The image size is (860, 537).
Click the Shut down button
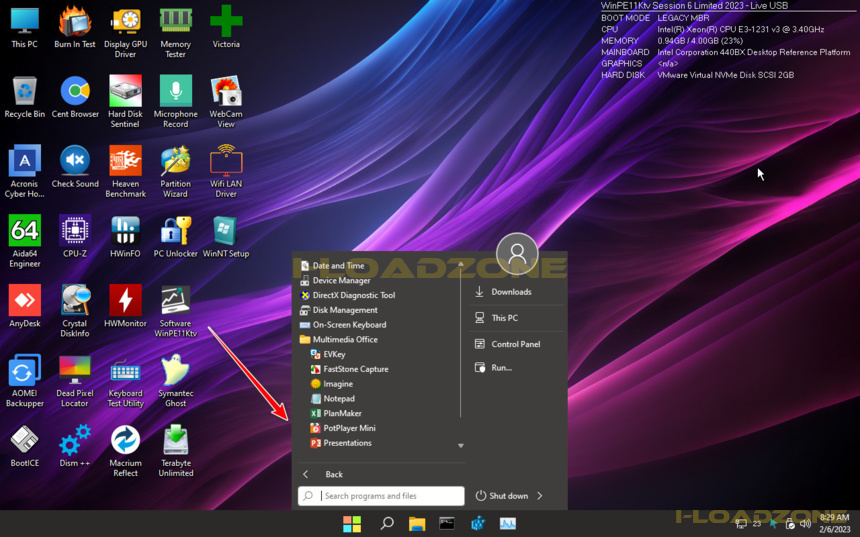tap(501, 496)
